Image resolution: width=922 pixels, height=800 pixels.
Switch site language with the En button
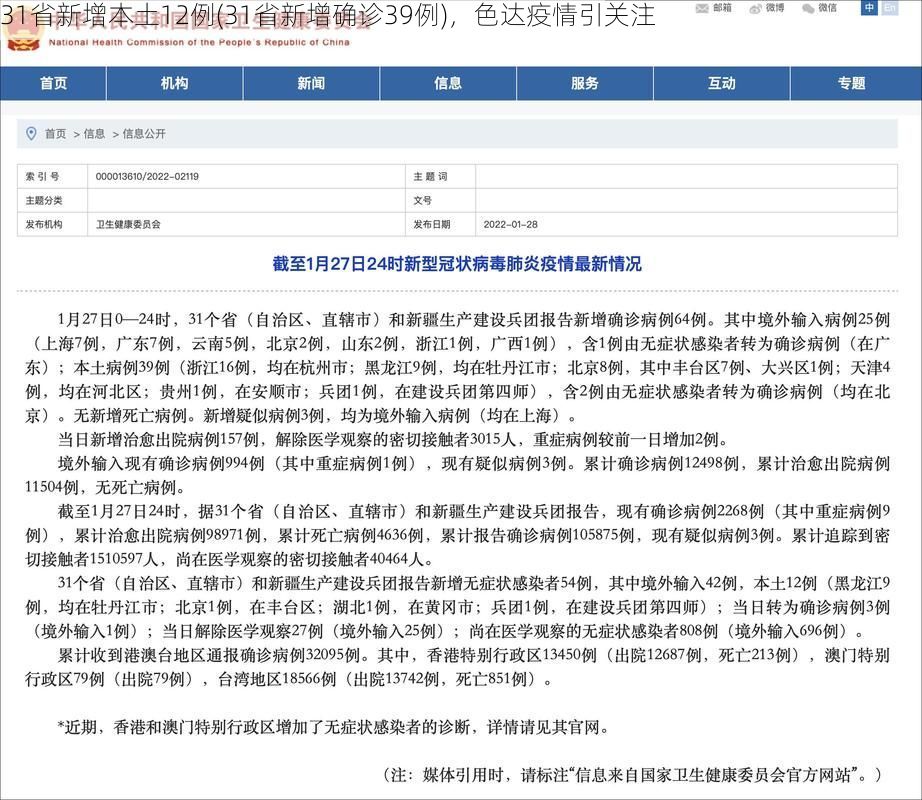pyautogui.click(x=890, y=8)
